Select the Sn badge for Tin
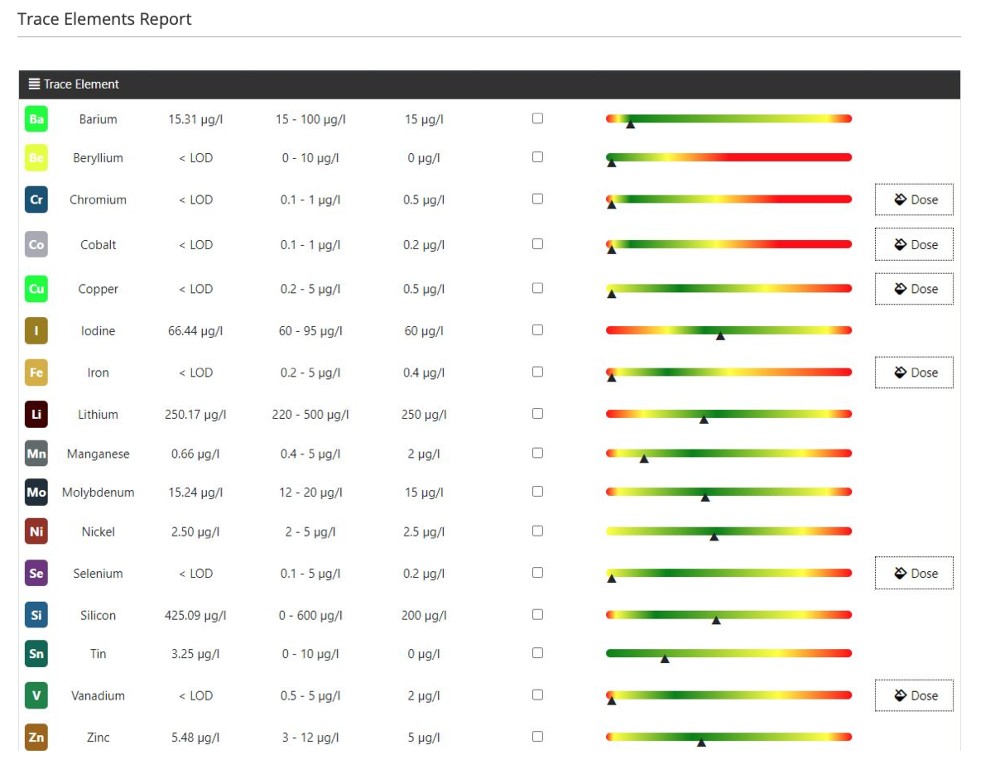This screenshot has width=1000, height=769. point(36,654)
